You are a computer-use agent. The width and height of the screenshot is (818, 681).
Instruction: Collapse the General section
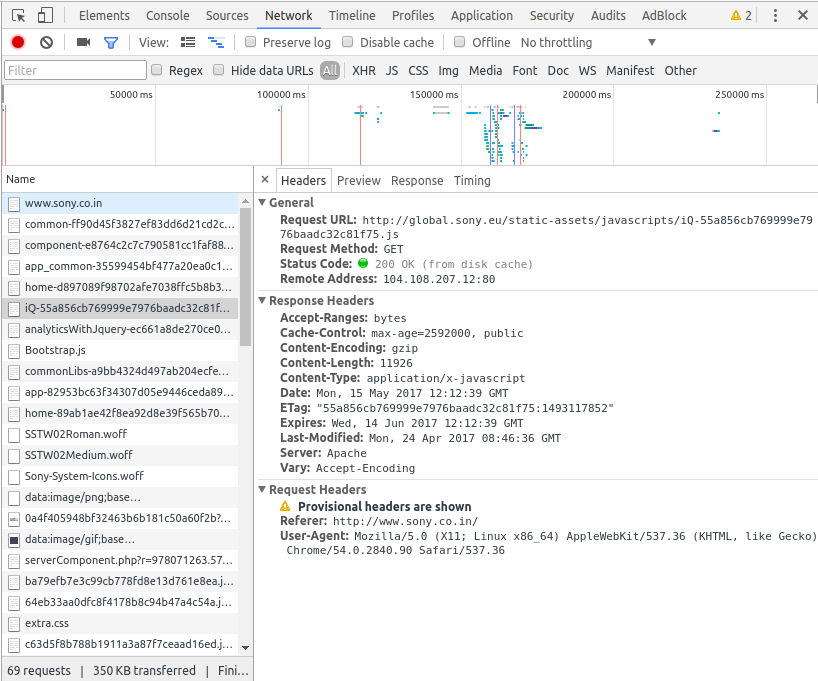point(262,202)
